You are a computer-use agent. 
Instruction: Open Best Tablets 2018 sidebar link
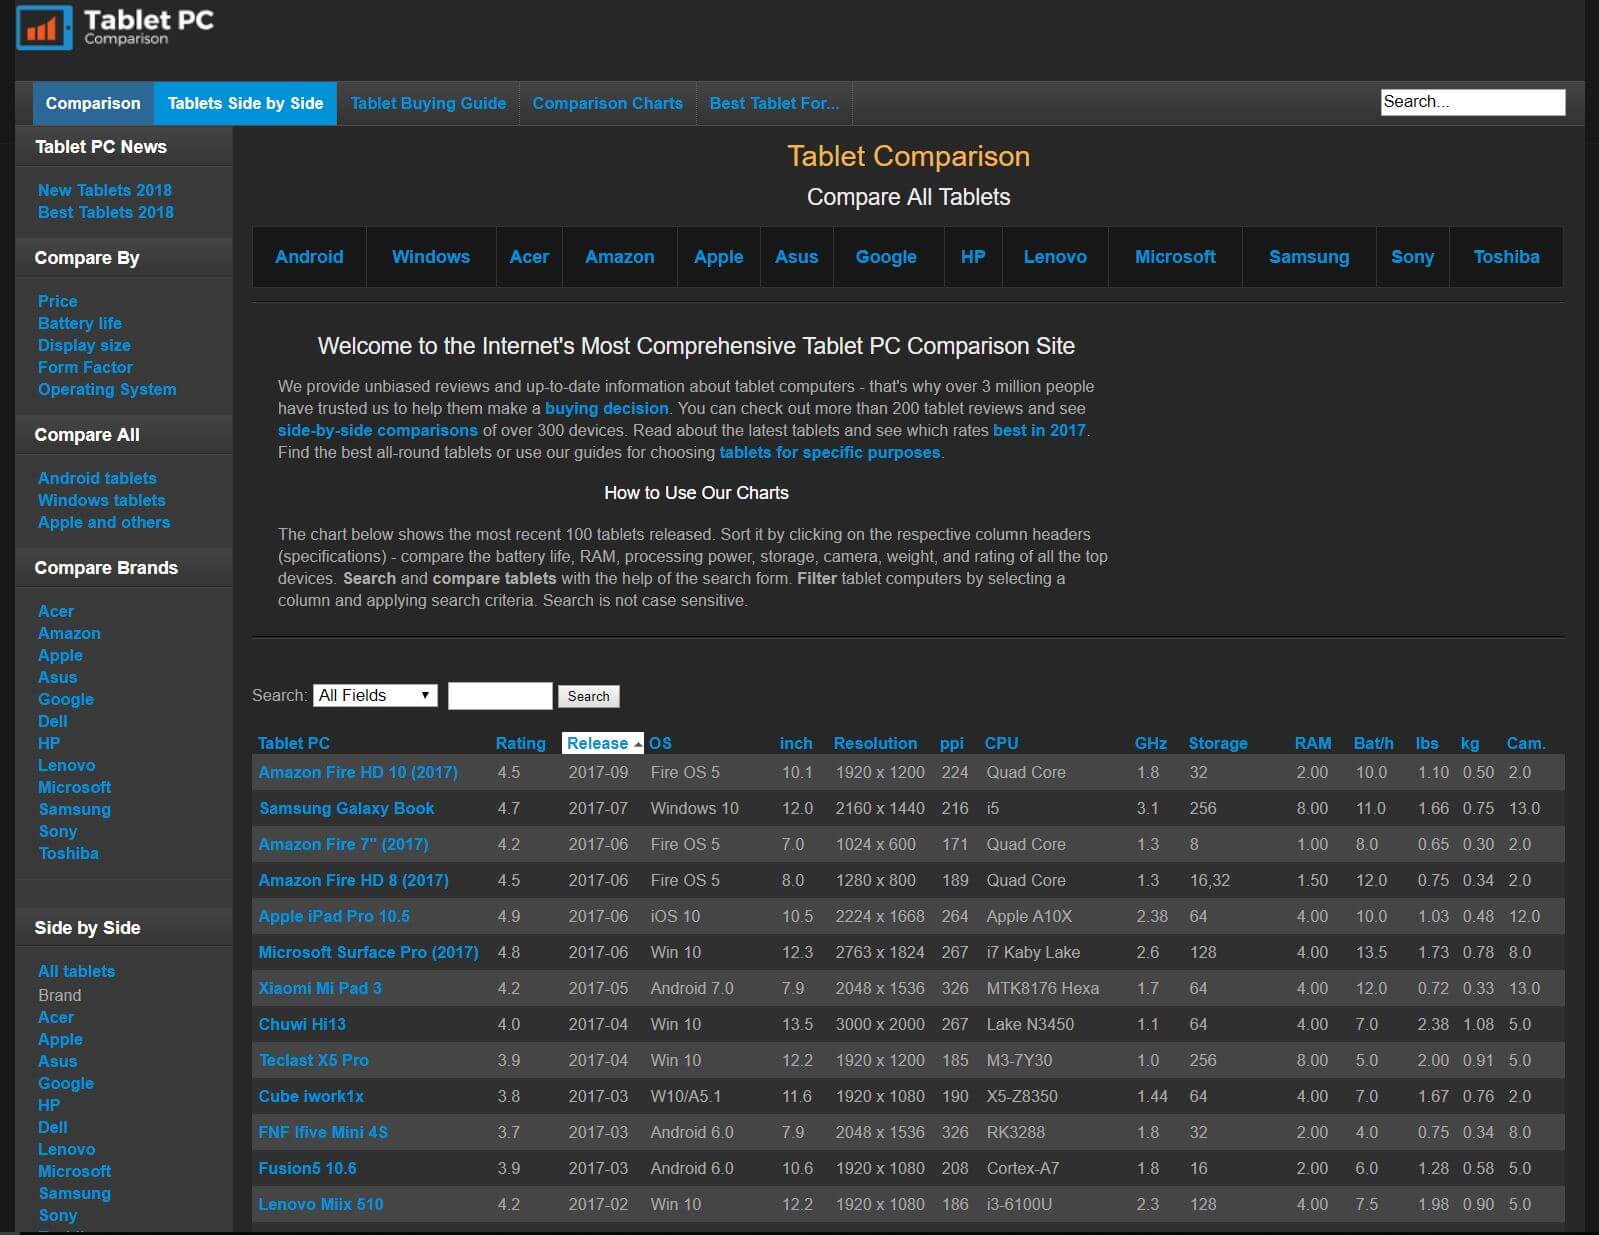[x=106, y=212]
